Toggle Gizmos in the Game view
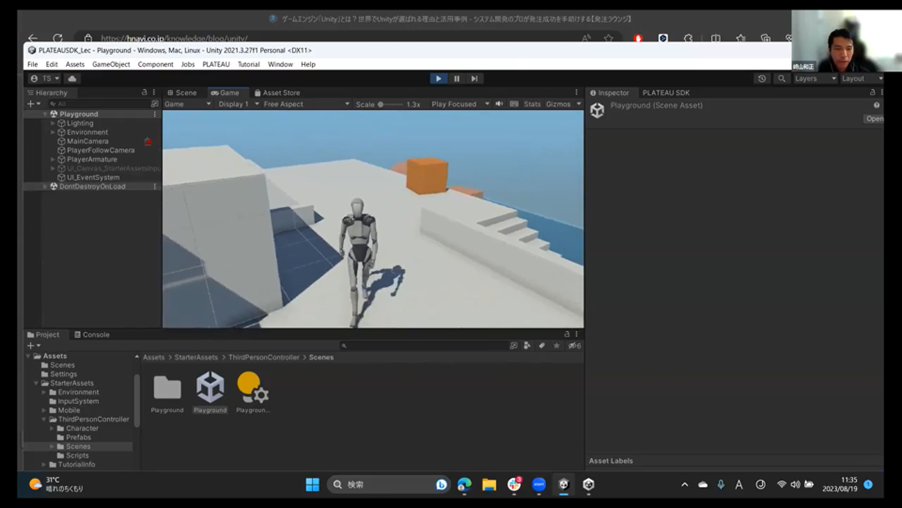902x508 pixels. pos(558,104)
